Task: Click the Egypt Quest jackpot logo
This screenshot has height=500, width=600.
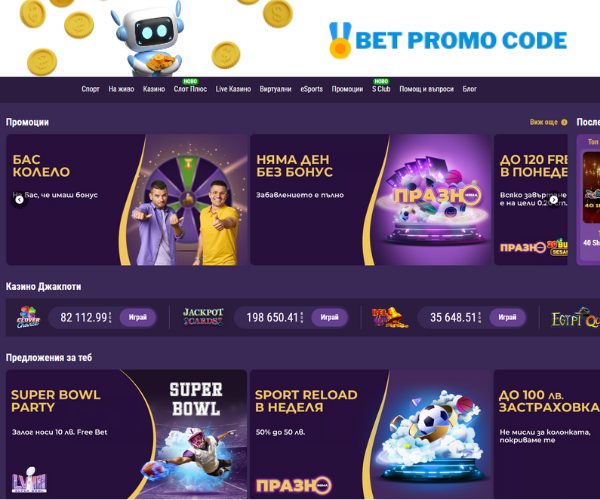Action: 575,318
